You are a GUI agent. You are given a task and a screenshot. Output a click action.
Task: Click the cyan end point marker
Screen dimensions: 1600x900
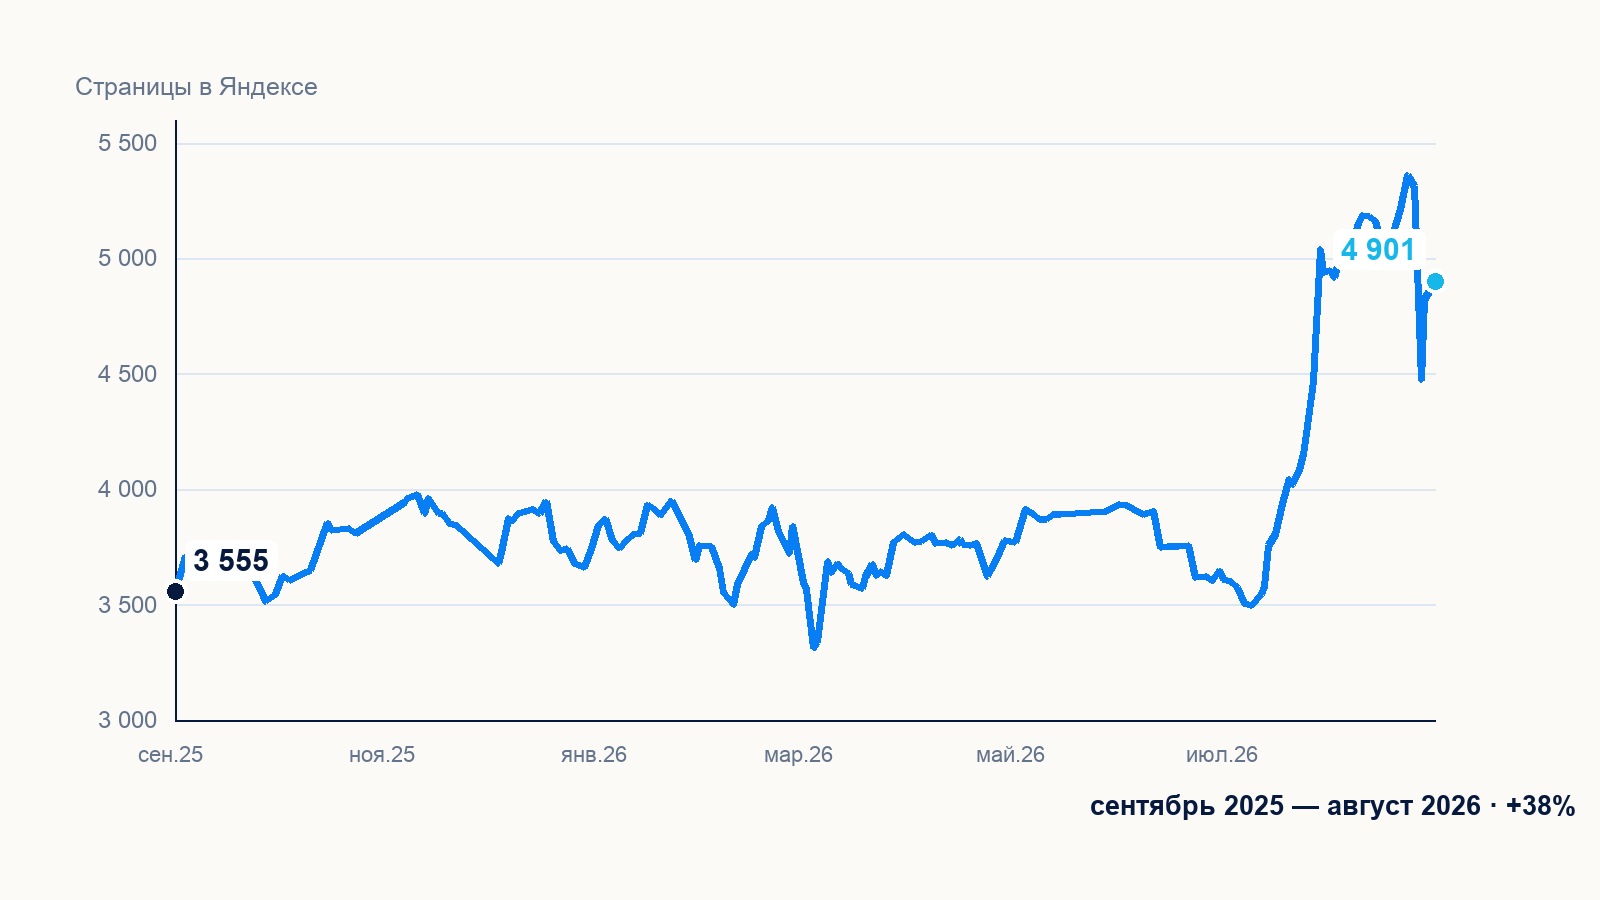(x=1435, y=282)
